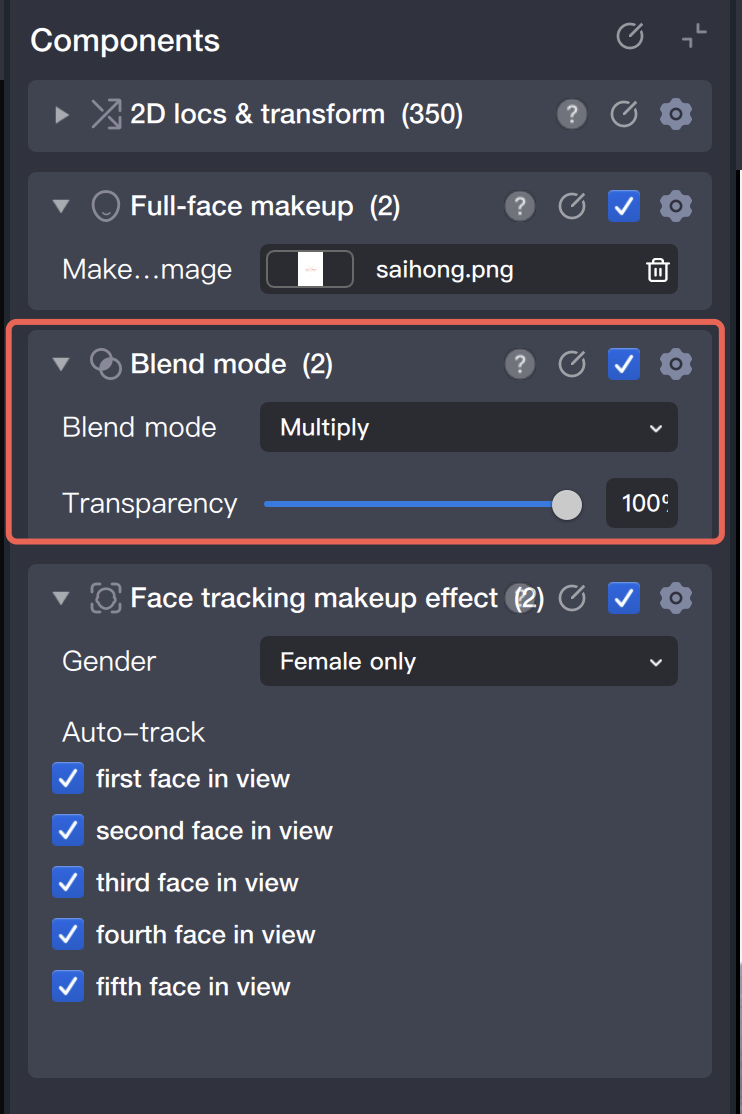Delete the saihong.png makeup image
The image size is (742, 1114).
[657, 270]
